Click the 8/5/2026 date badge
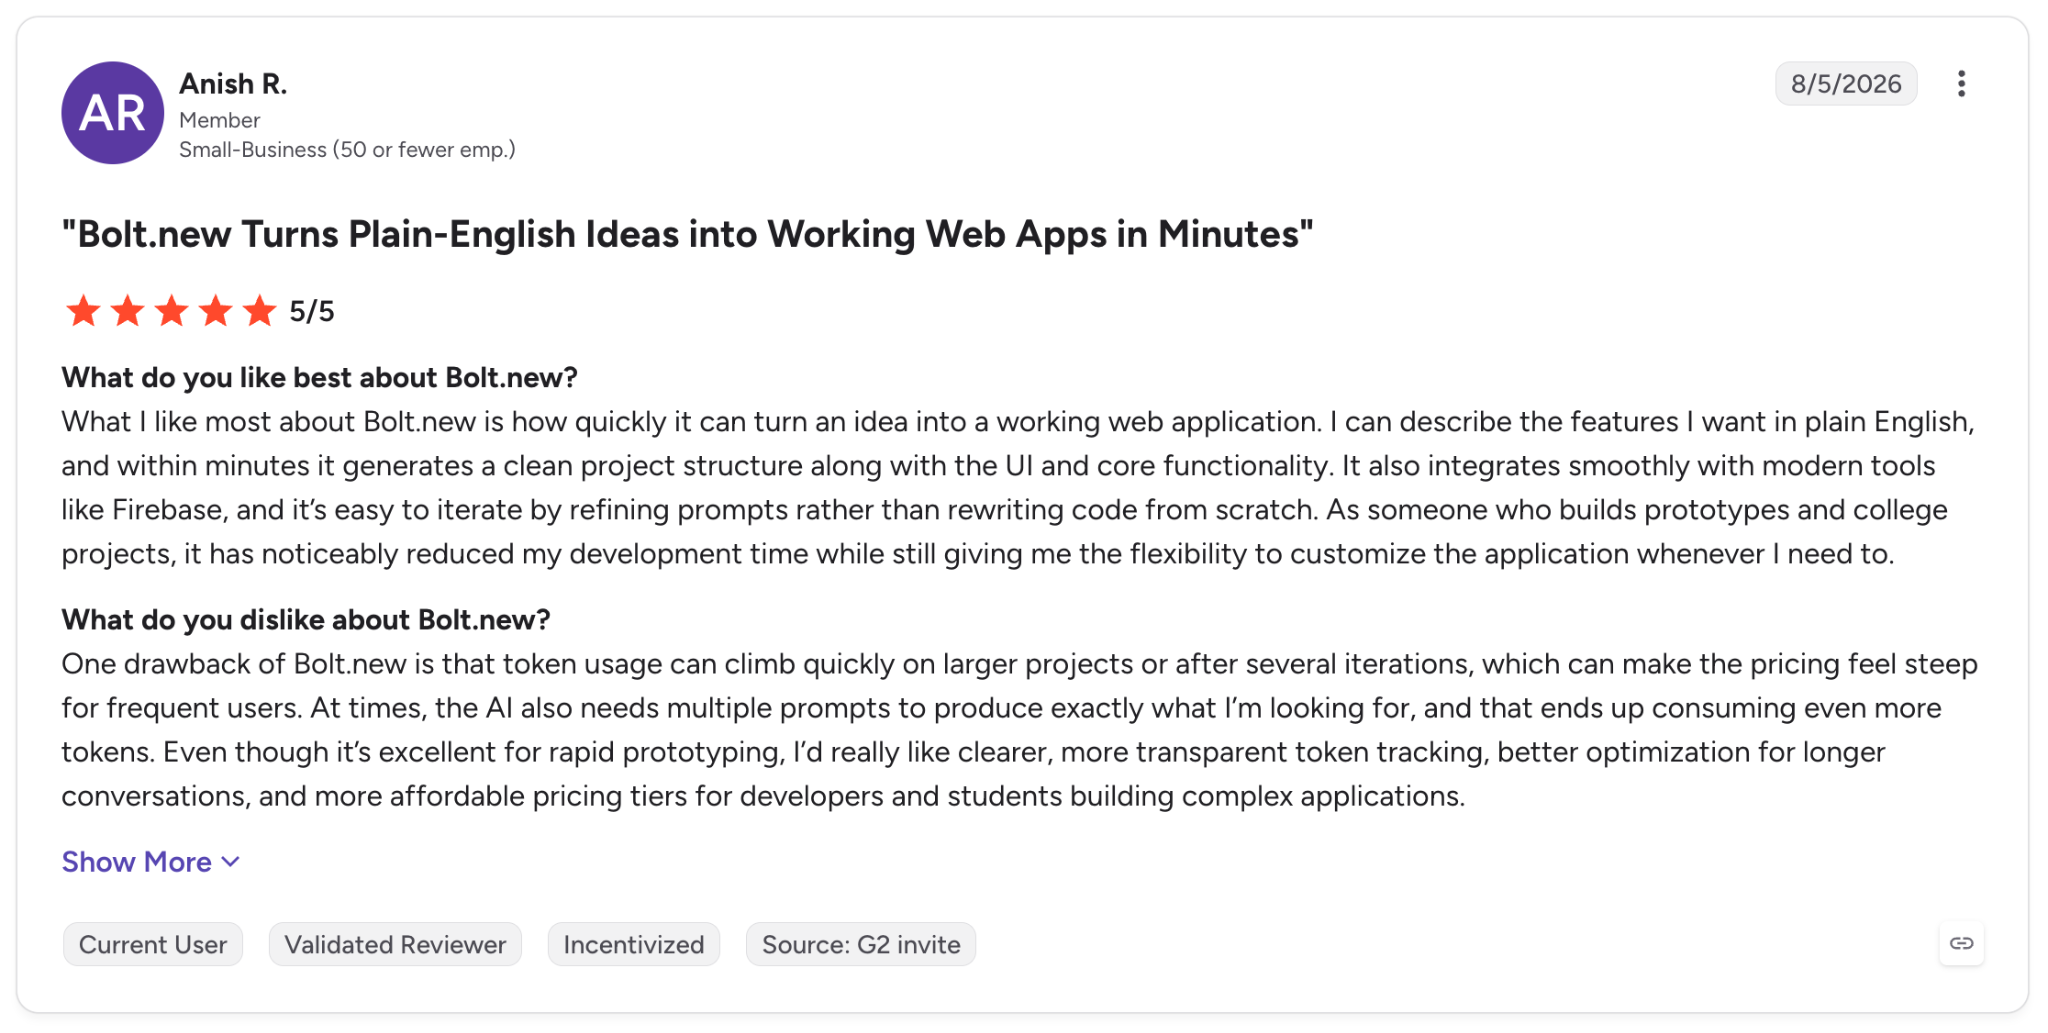 1846,84
